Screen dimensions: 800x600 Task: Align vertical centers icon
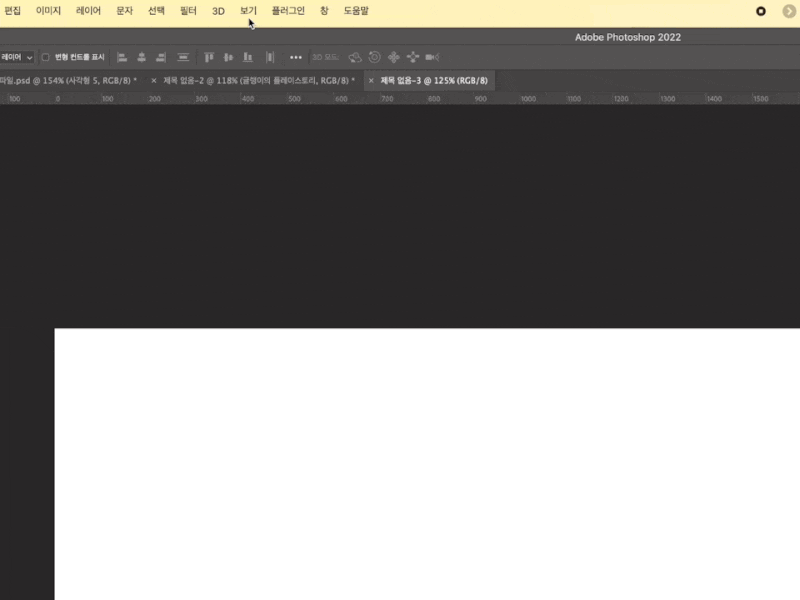[x=228, y=57]
